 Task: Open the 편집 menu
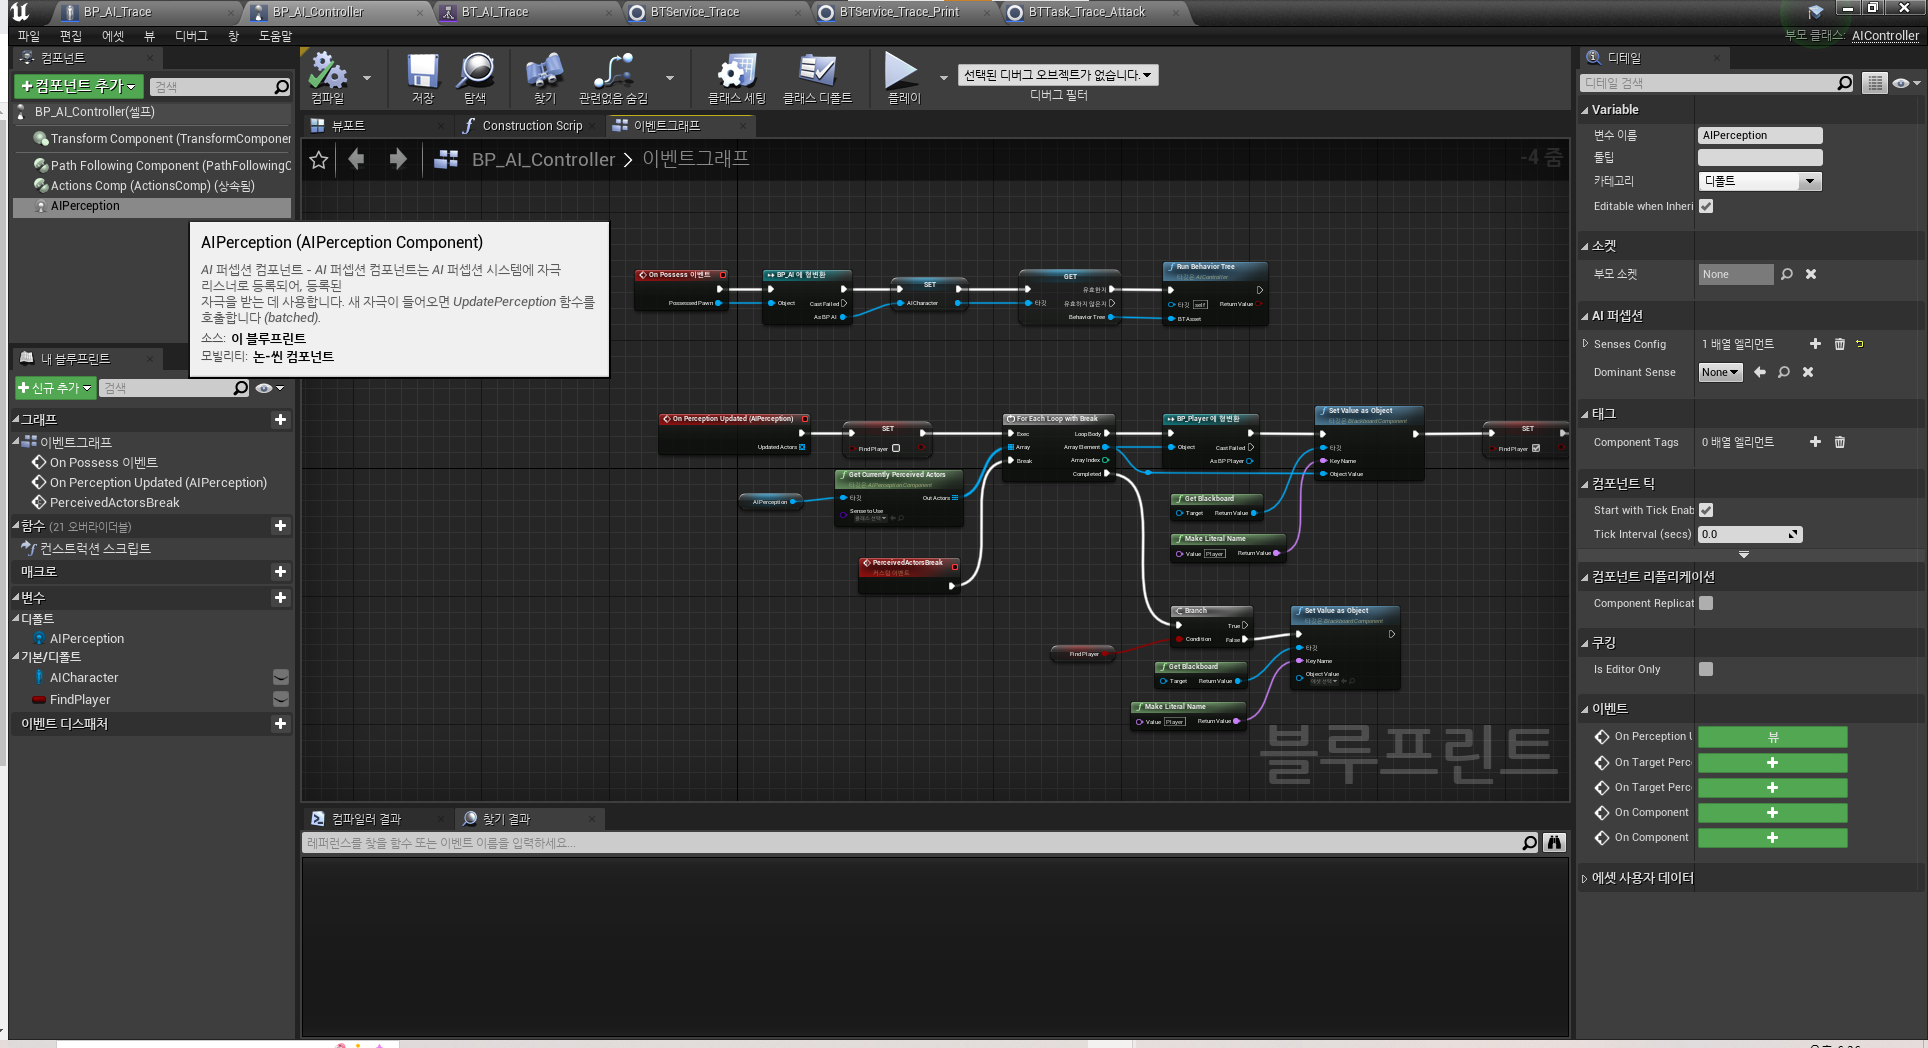tap(71, 36)
